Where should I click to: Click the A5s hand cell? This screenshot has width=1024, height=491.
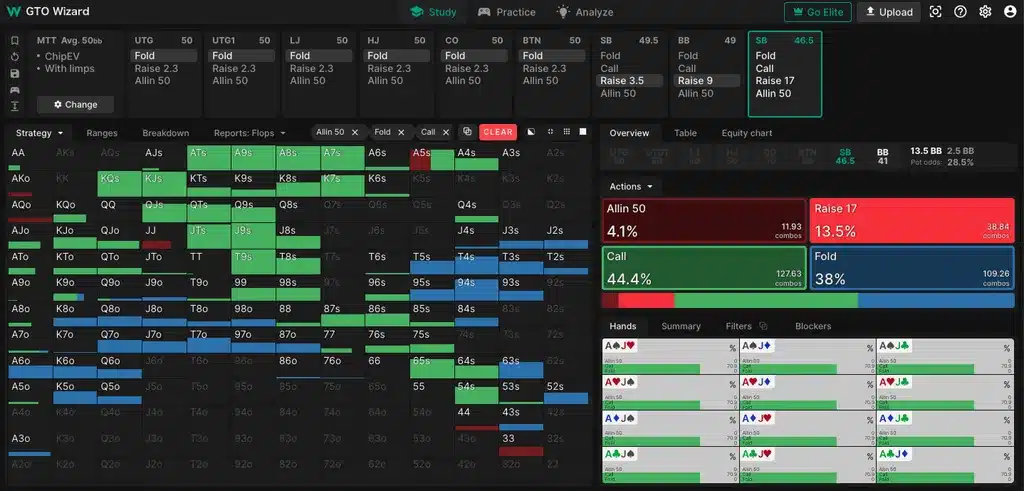pos(432,159)
